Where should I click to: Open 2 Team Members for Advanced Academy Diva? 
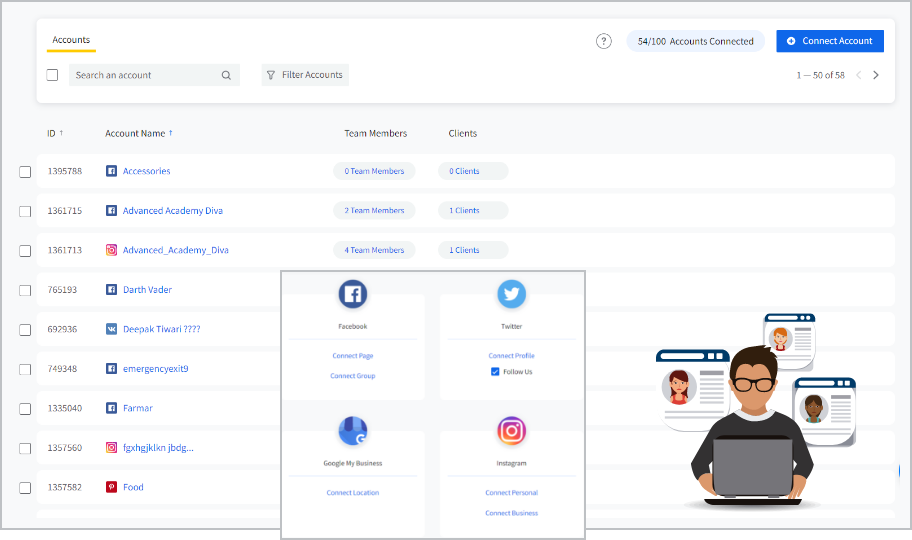(x=374, y=211)
